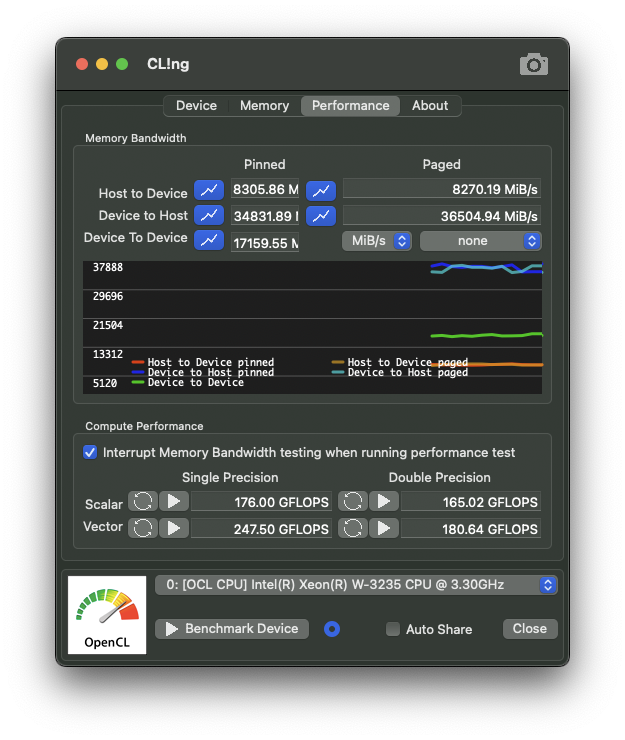
Task: Enable the Auto Share checkbox
Action: [393, 629]
